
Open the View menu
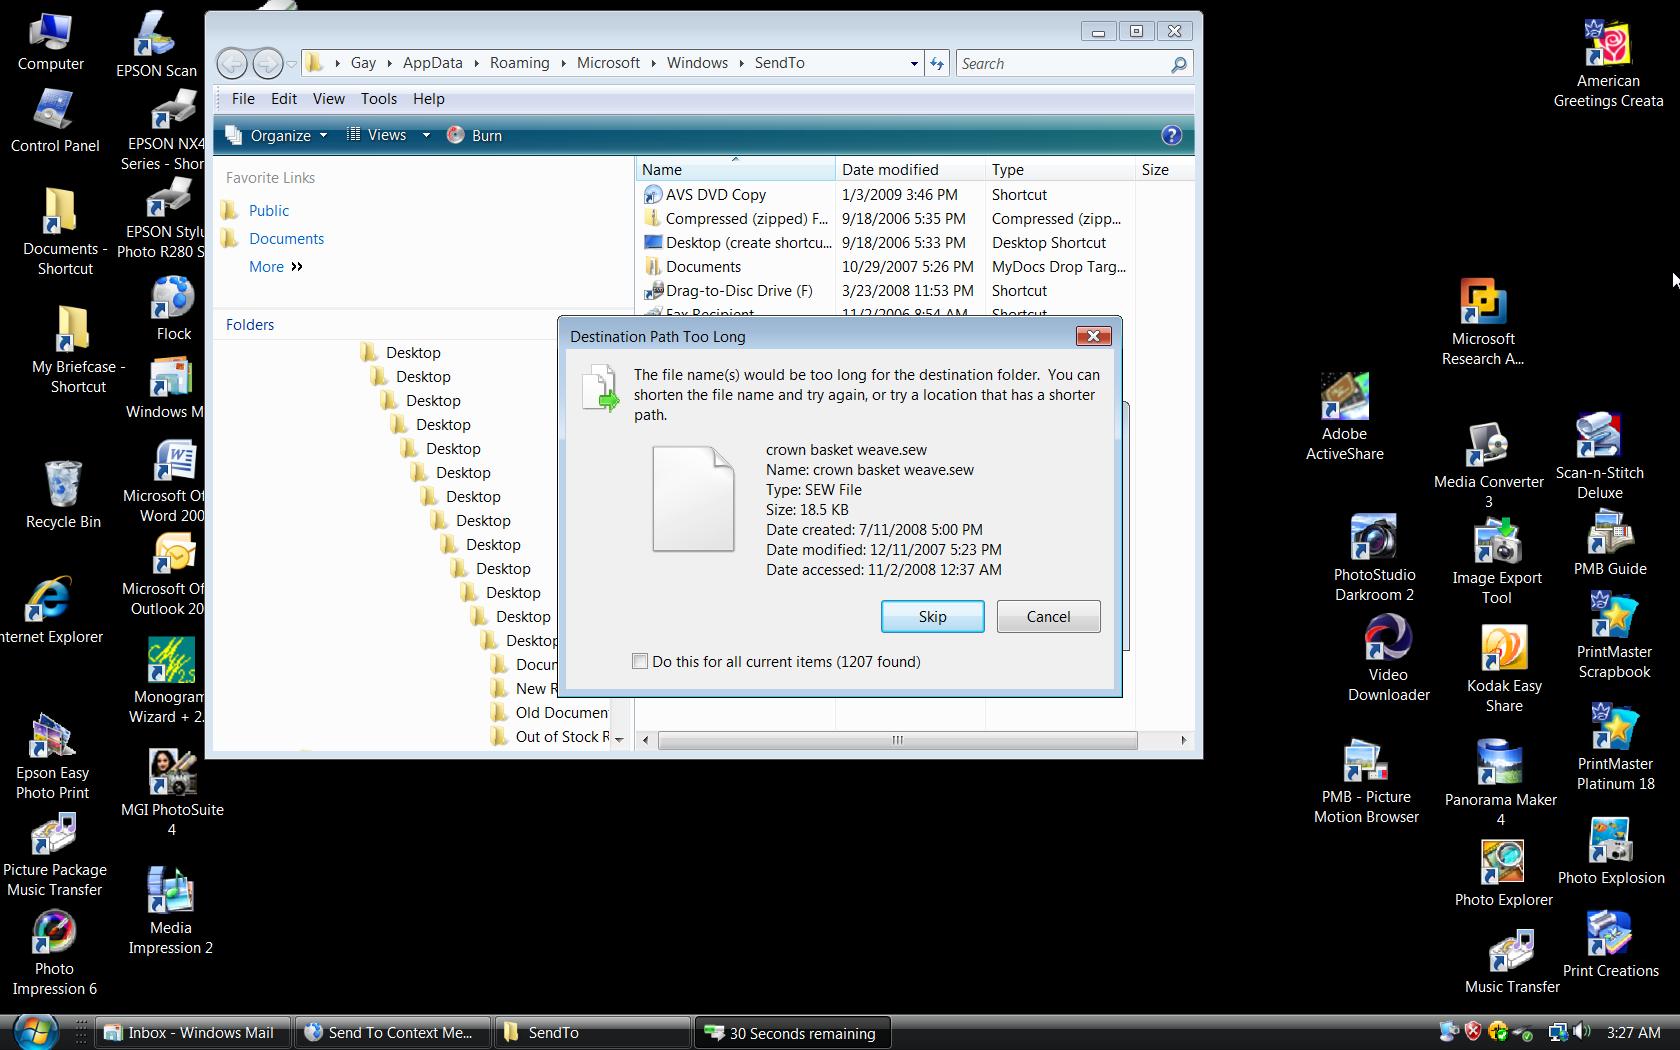click(328, 98)
